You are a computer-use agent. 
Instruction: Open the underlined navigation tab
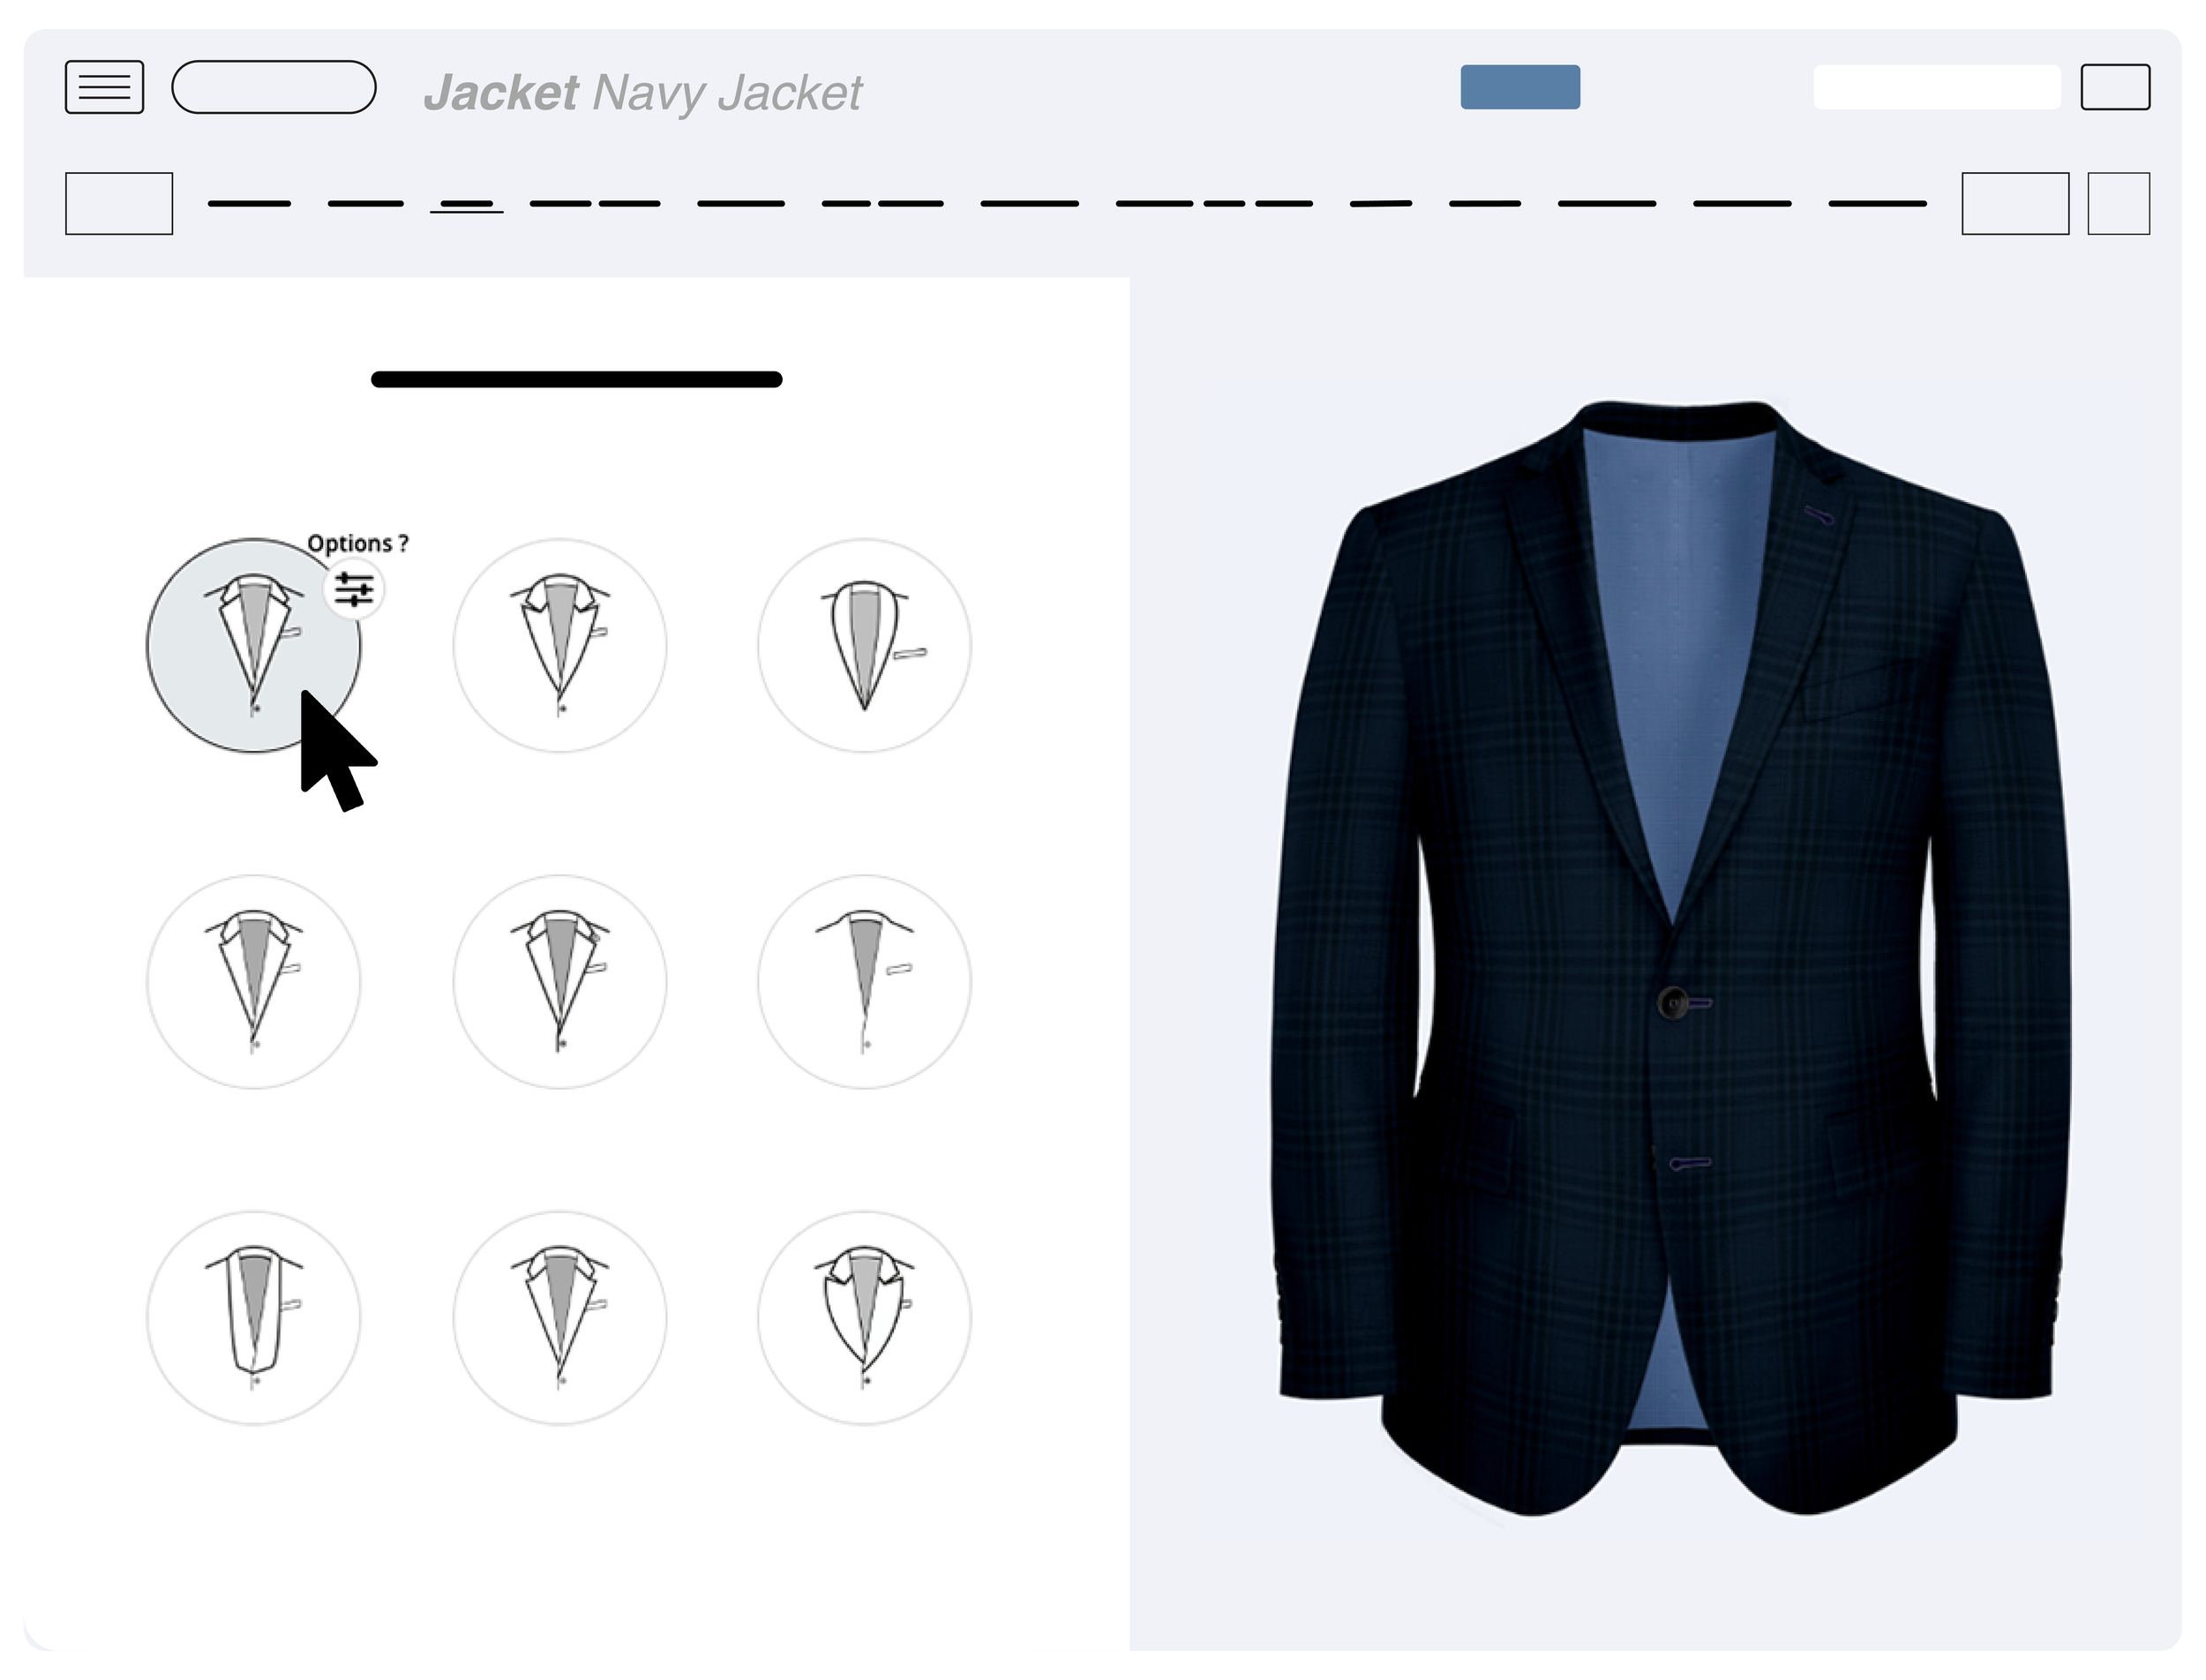click(x=466, y=204)
